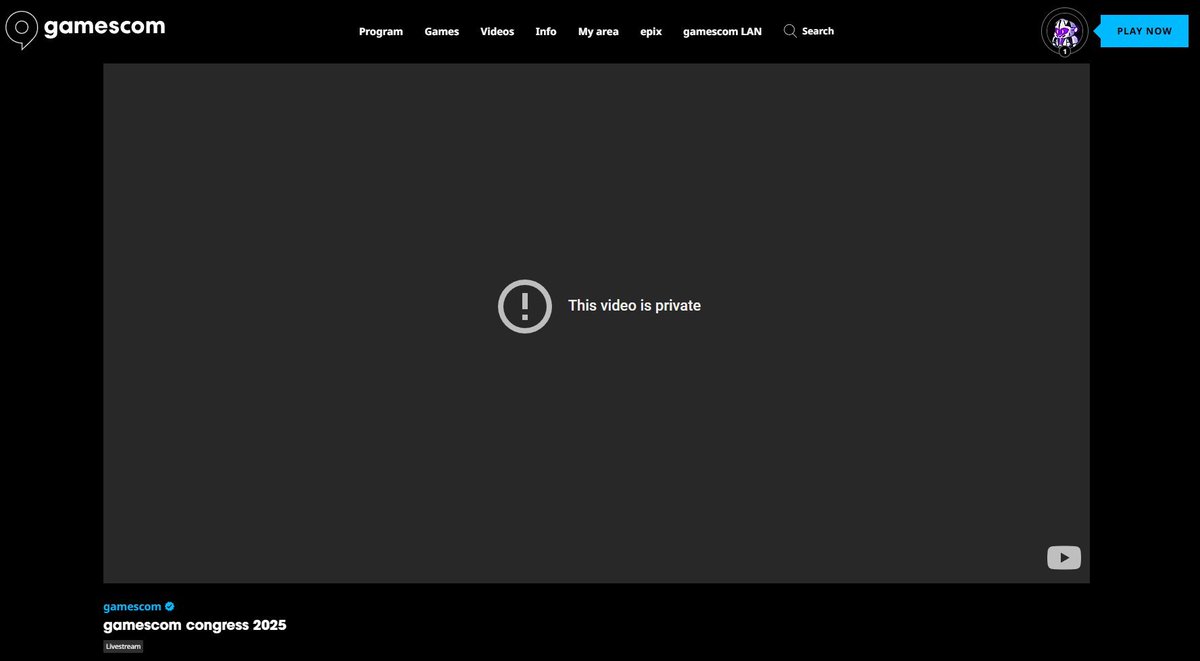The width and height of the screenshot is (1200, 661).
Task: Open gamescom LAN page
Action: pyautogui.click(x=722, y=31)
